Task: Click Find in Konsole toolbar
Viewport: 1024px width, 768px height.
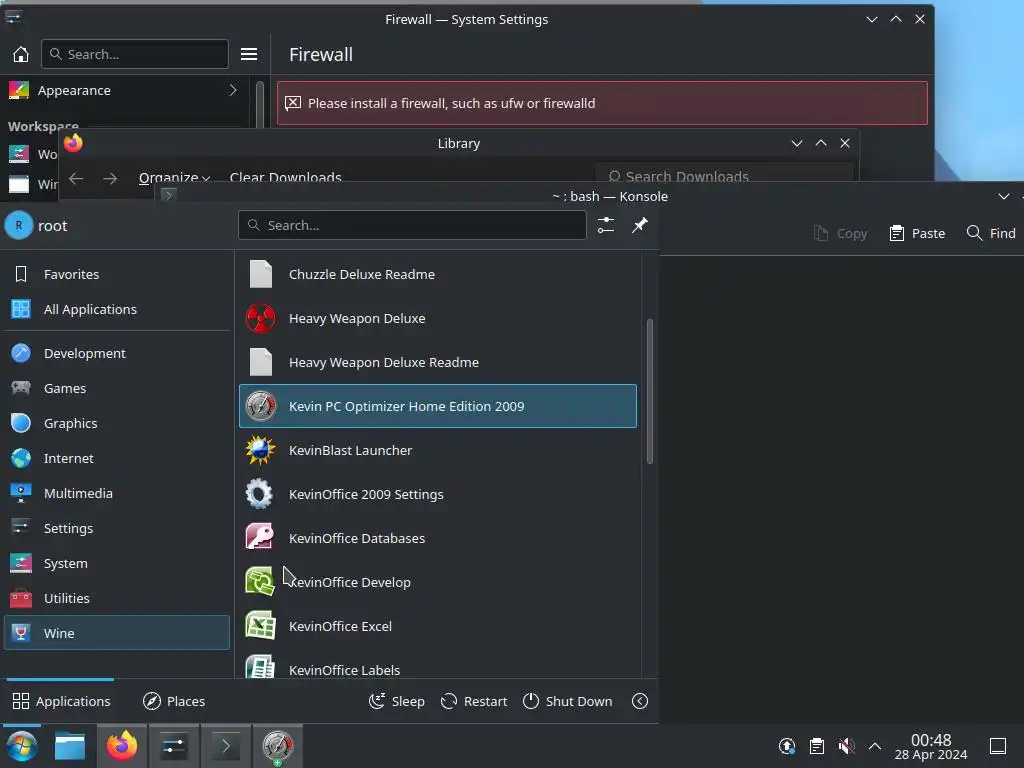Action: coord(991,233)
